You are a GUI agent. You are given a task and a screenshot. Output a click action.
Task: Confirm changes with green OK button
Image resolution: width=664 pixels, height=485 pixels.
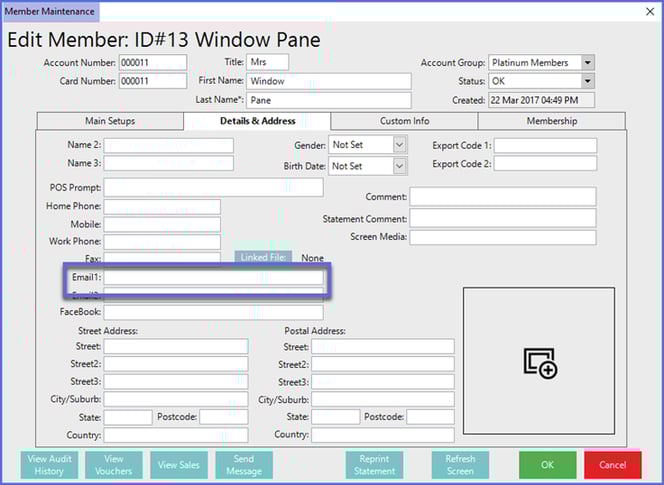547,465
